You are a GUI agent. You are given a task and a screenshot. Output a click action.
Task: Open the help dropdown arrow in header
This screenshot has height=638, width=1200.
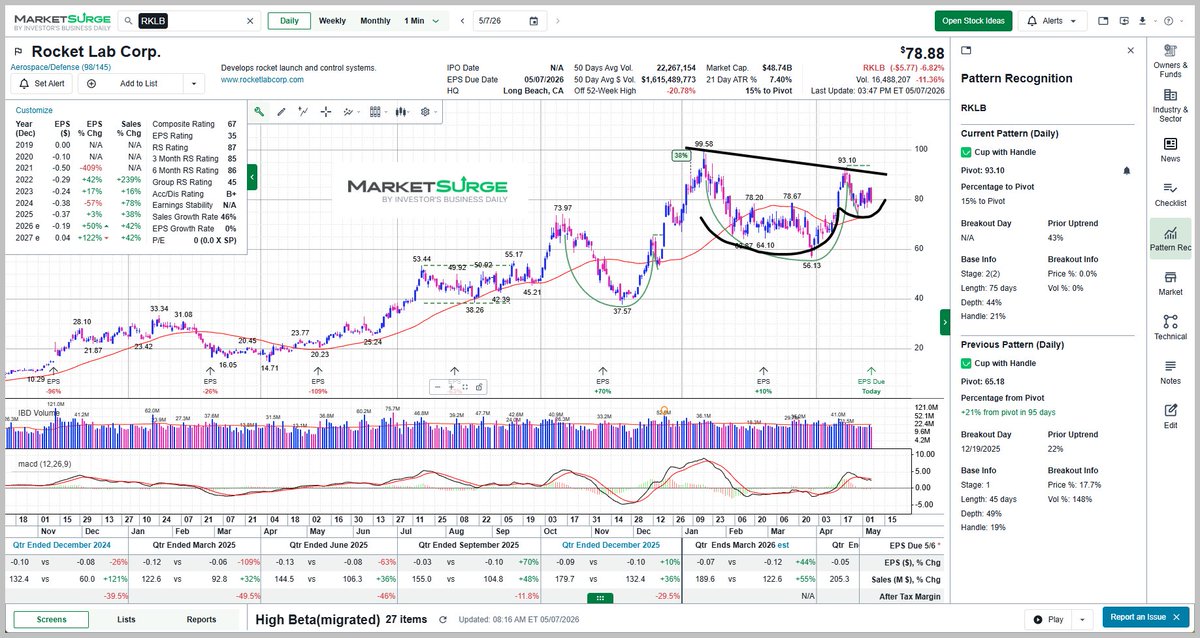click(1184, 20)
